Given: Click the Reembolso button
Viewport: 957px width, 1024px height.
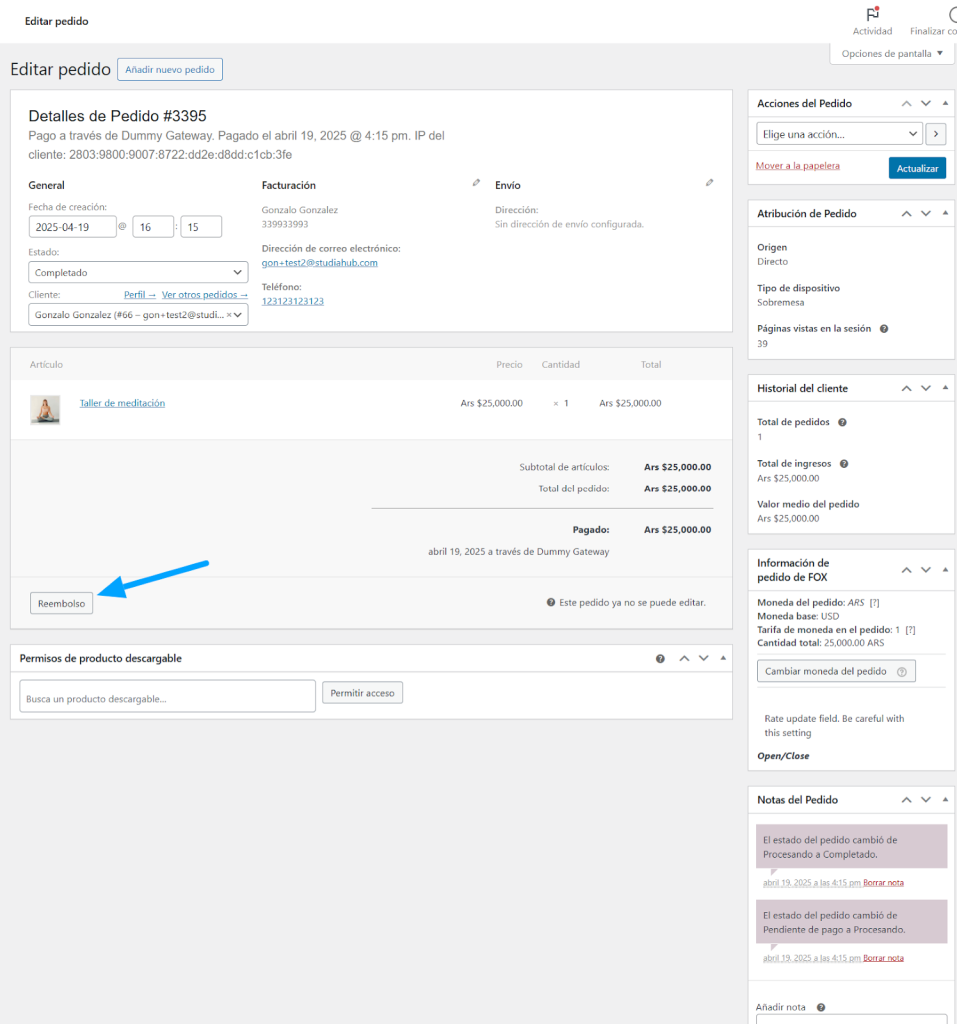Looking at the screenshot, I should point(61,603).
